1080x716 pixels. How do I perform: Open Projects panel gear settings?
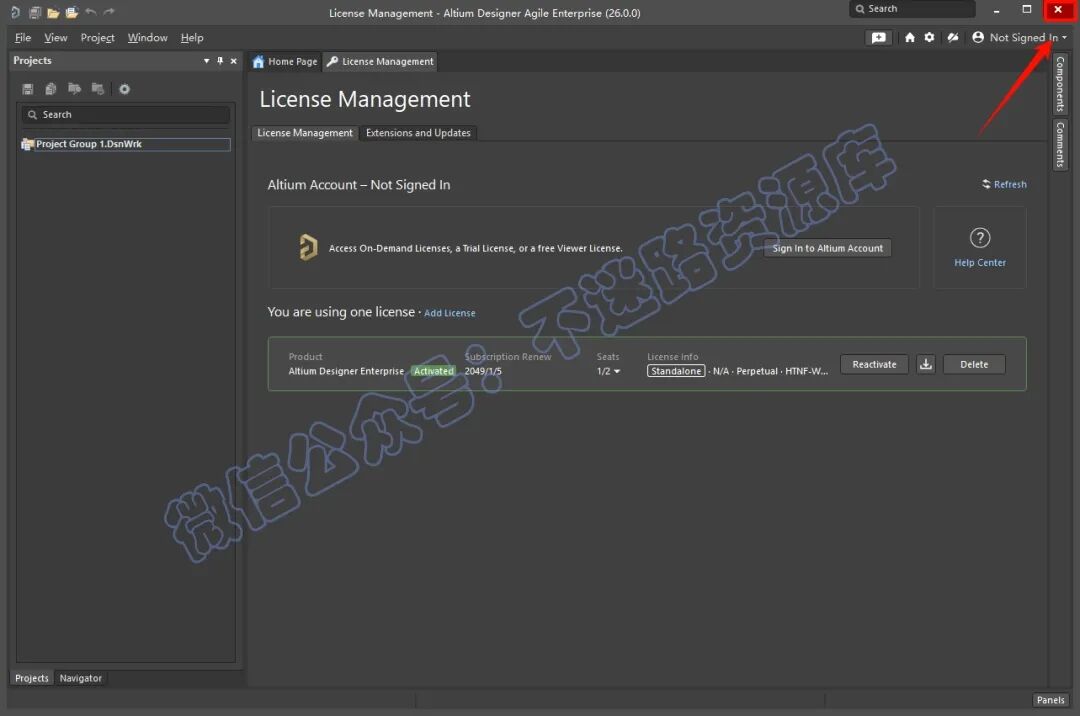(125, 89)
